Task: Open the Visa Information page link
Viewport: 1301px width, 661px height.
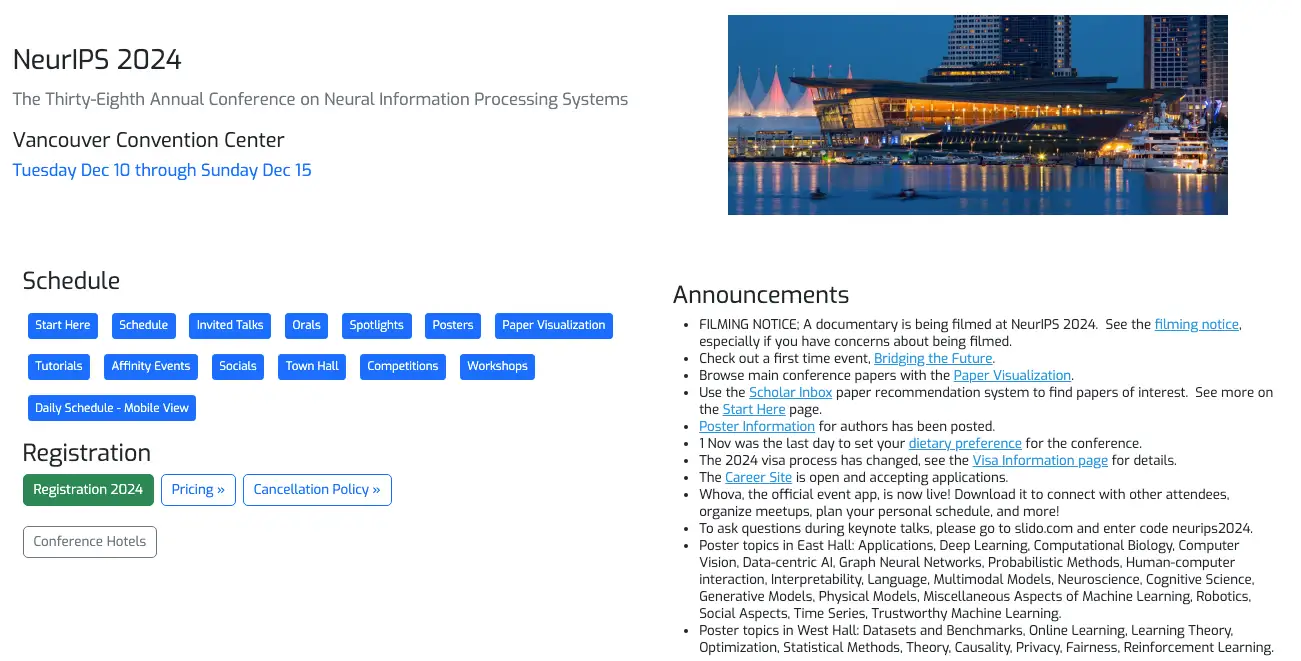Action: (x=1040, y=461)
